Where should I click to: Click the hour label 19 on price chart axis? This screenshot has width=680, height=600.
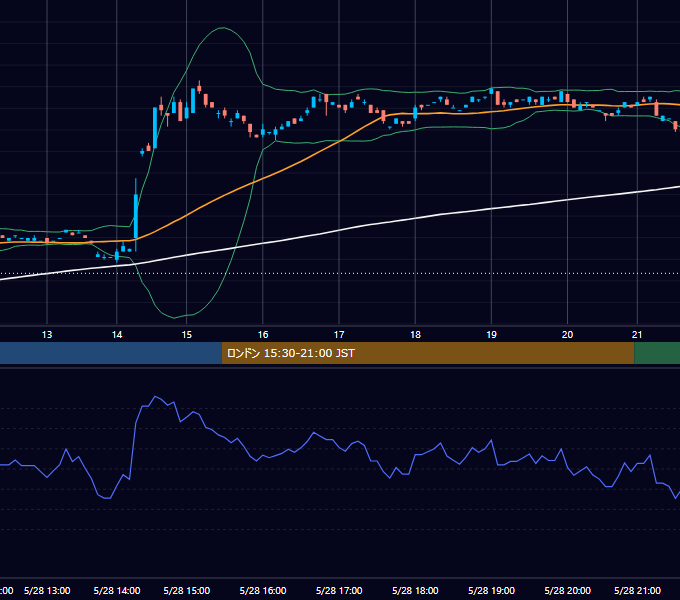(491, 335)
